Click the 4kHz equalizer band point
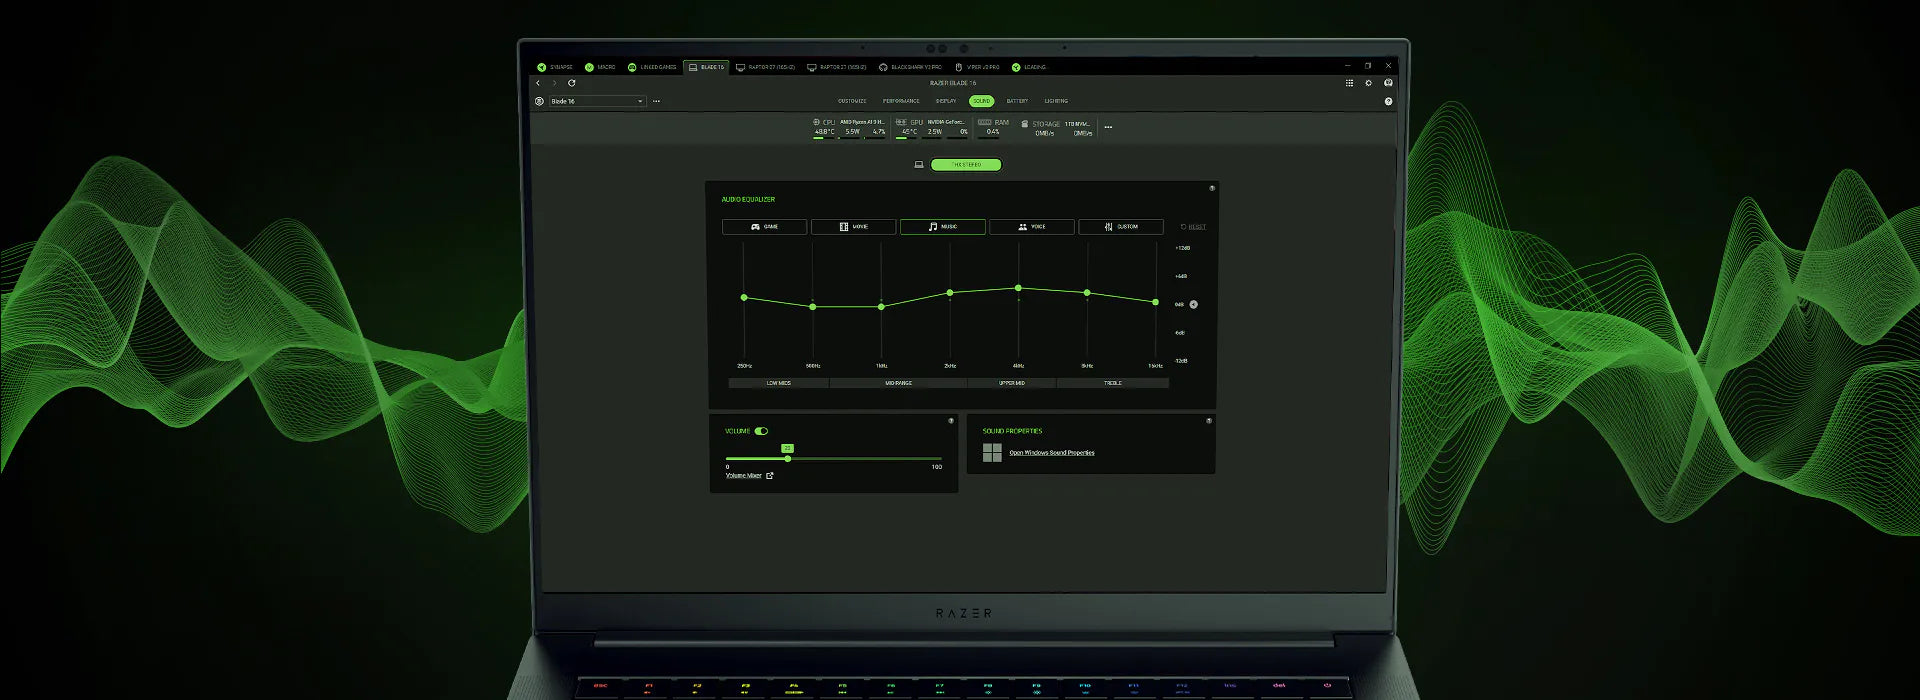 (1018, 288)
